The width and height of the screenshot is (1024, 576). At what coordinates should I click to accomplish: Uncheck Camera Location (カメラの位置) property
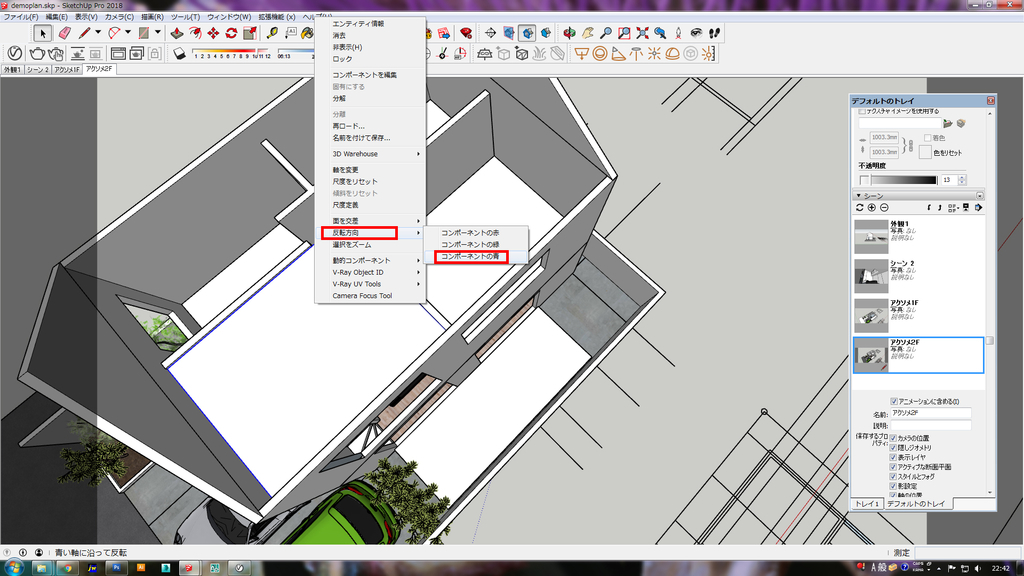tap(893, 438)
